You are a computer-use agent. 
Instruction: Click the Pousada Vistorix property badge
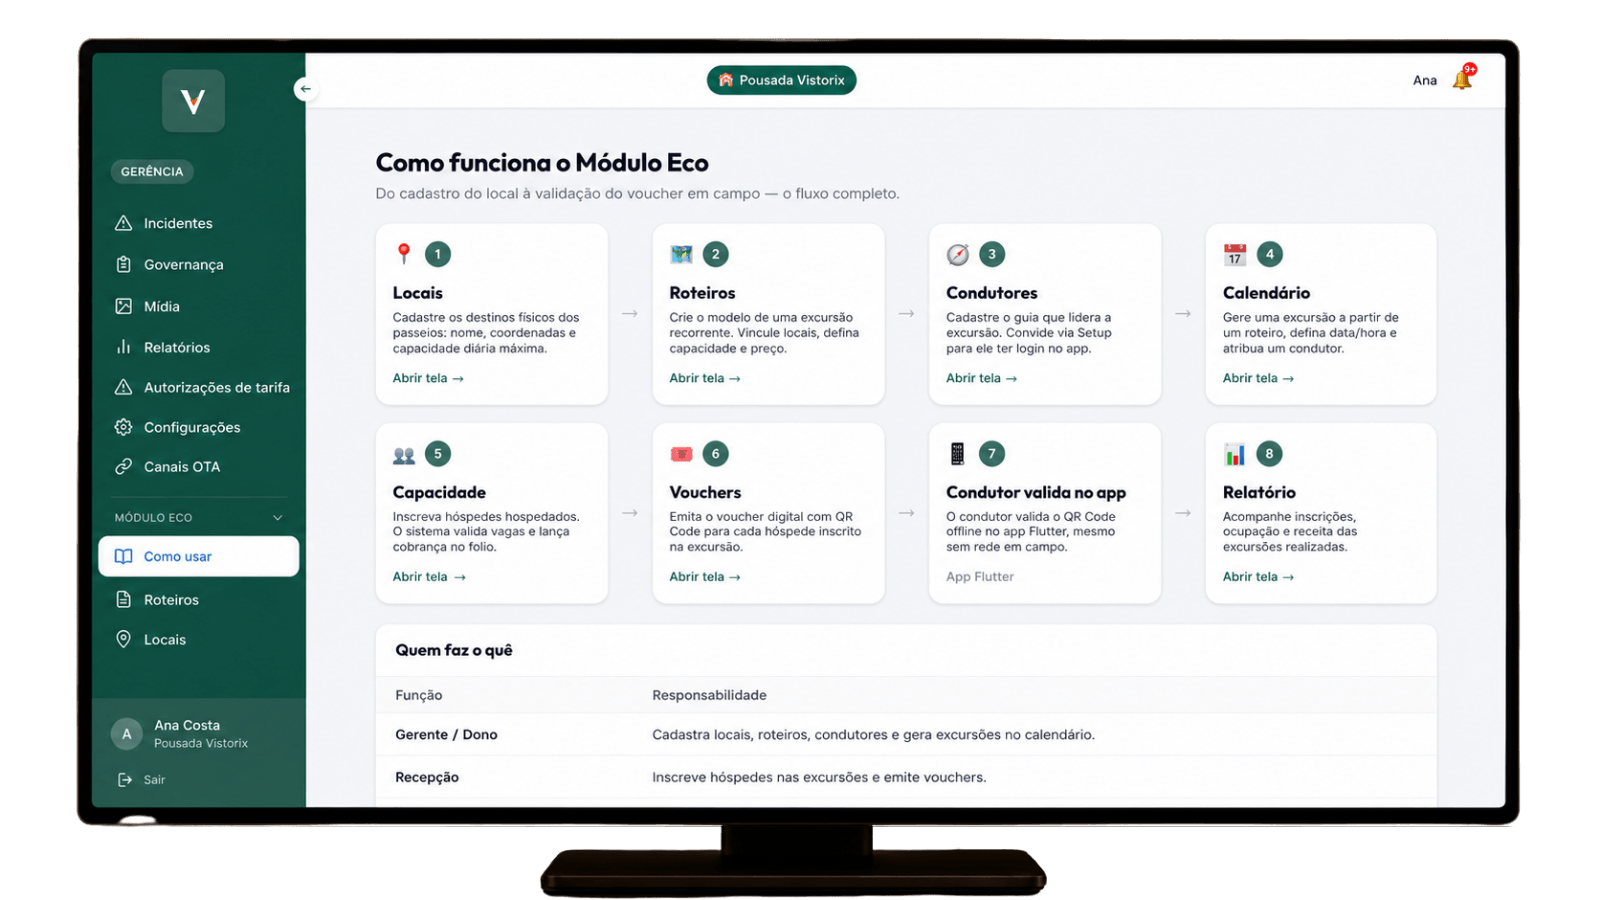pos(781,80)
